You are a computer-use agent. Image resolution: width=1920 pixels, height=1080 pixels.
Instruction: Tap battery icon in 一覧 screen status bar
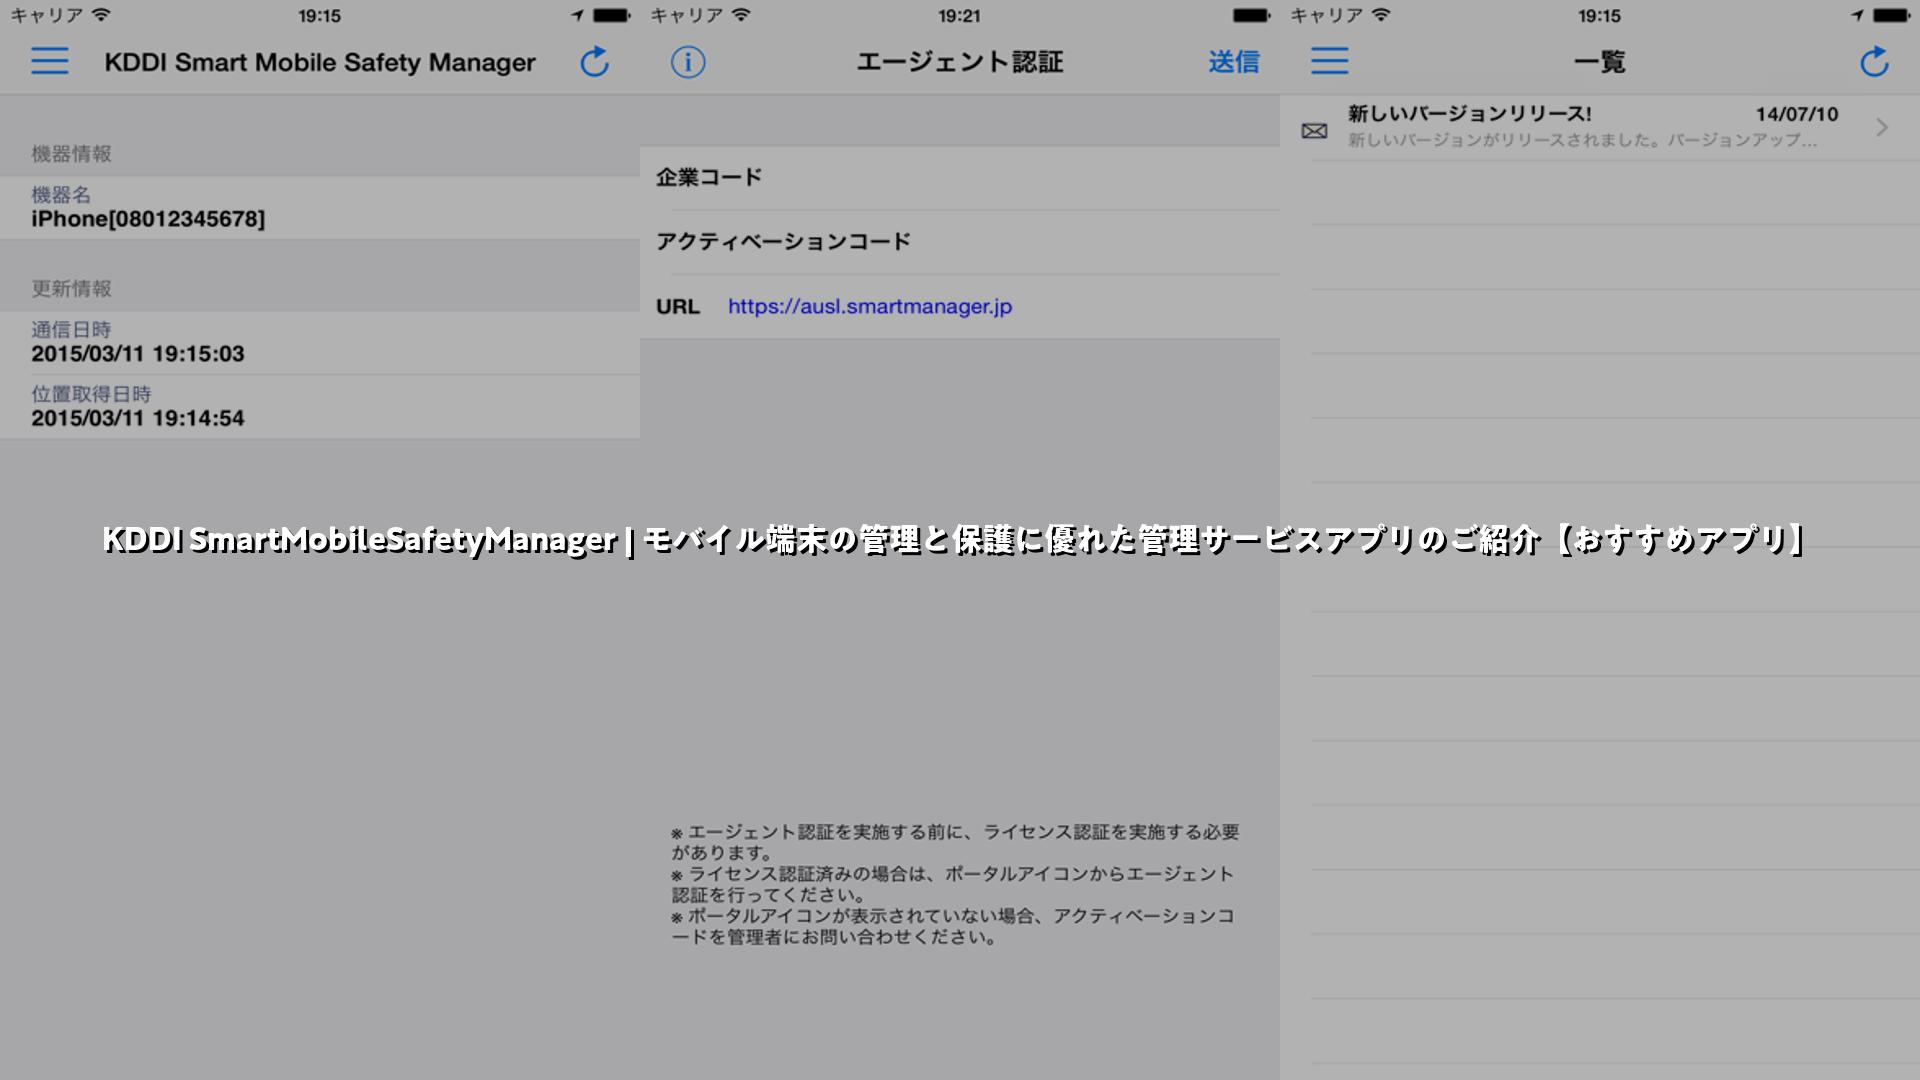pyautogui.click(x=1892, y=15)
